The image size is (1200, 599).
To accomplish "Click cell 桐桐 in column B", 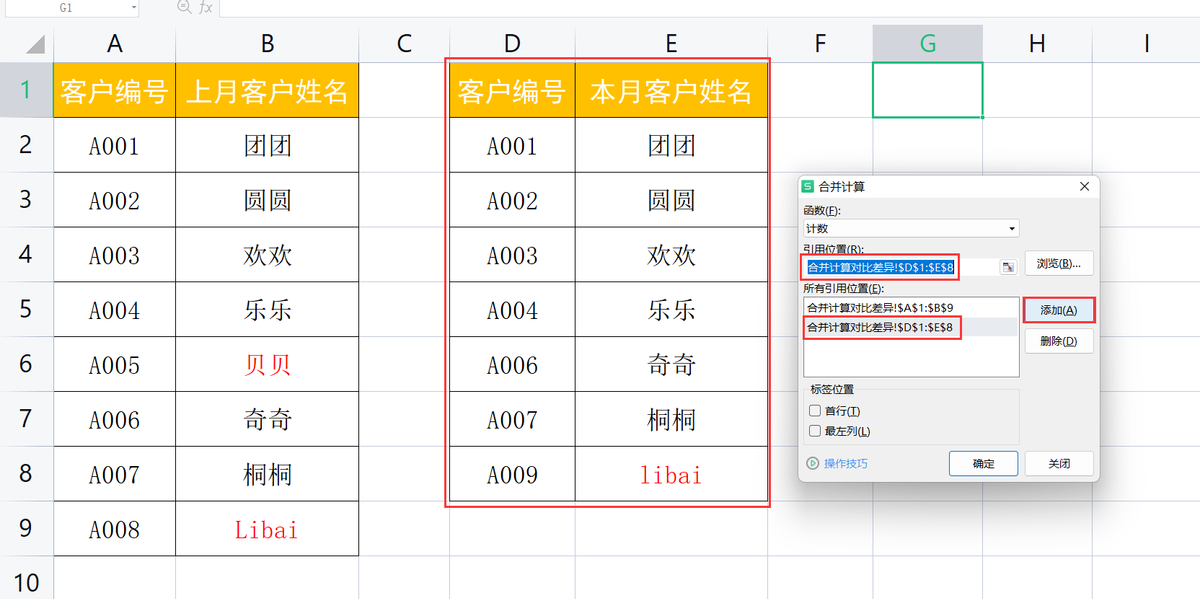I will [267, 474].
